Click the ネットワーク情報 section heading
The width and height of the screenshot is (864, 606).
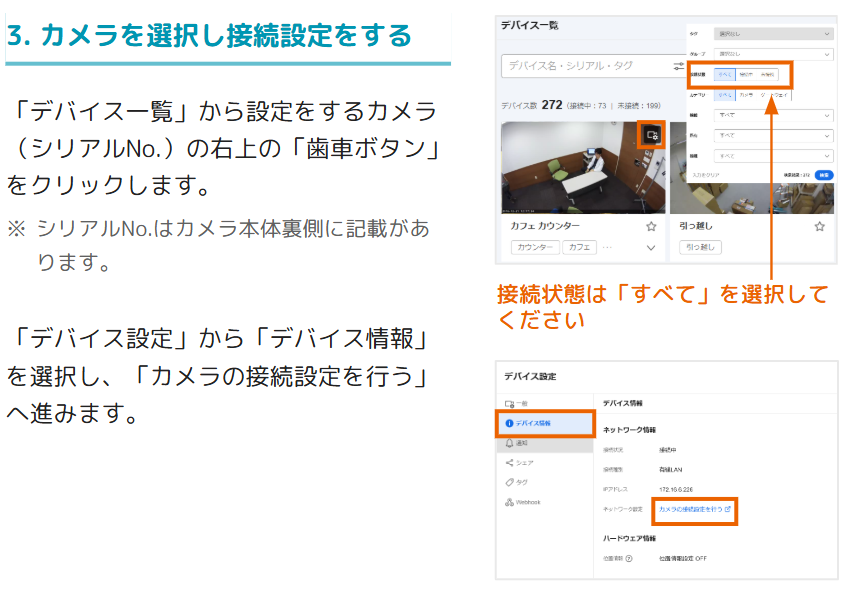629,430
